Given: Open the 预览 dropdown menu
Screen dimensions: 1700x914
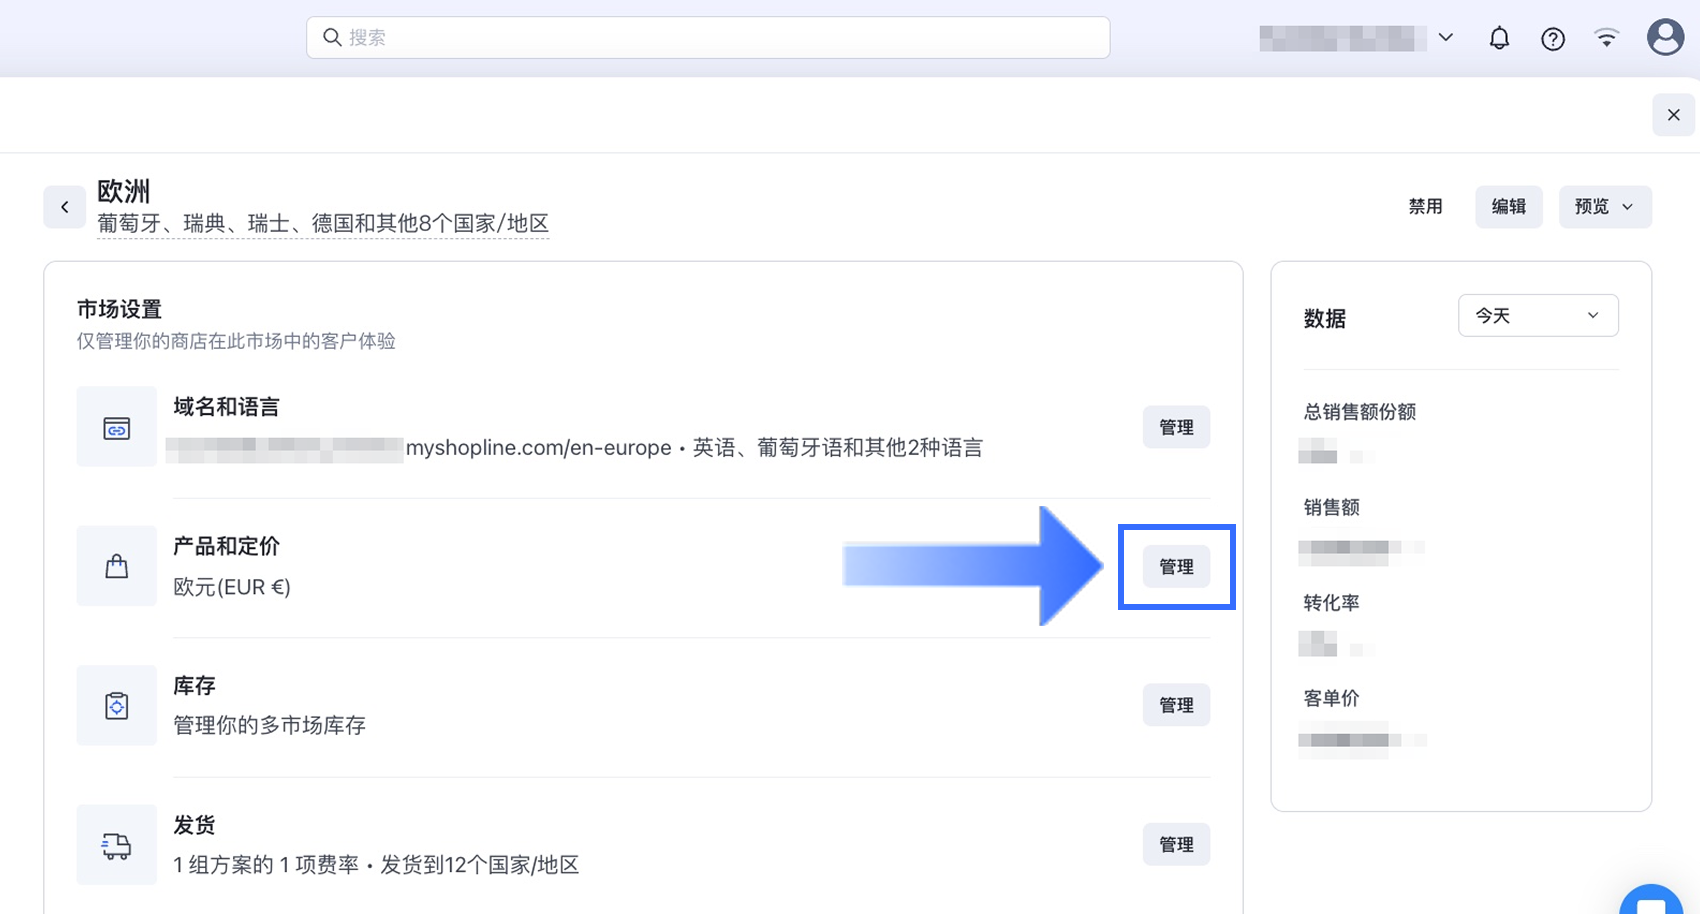Looking at the screenshot, I should coord(1604,207).
